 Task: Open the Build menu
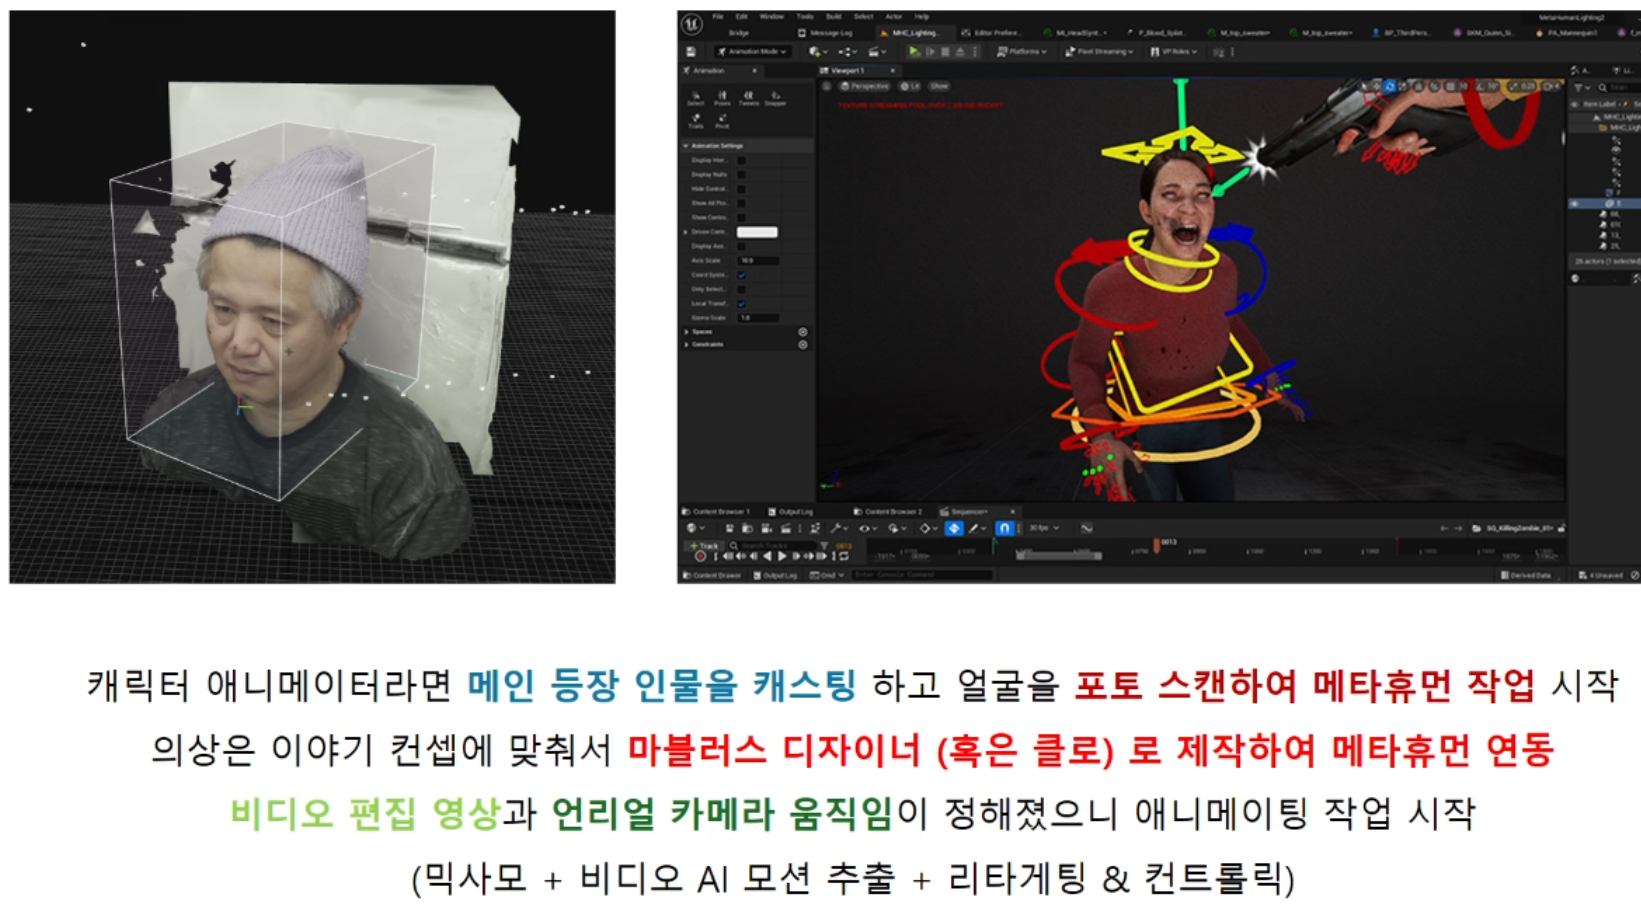833,17
